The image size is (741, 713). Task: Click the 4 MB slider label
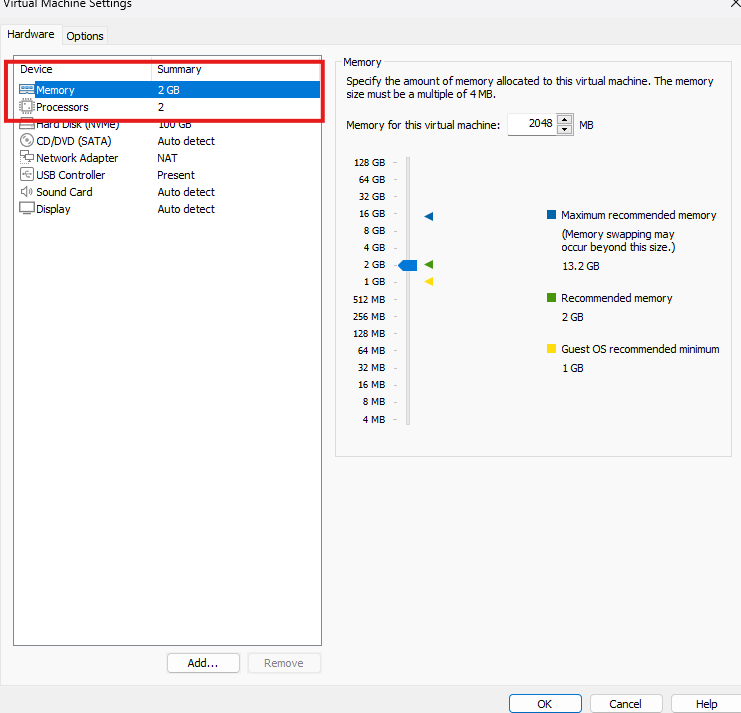point(374,420)
